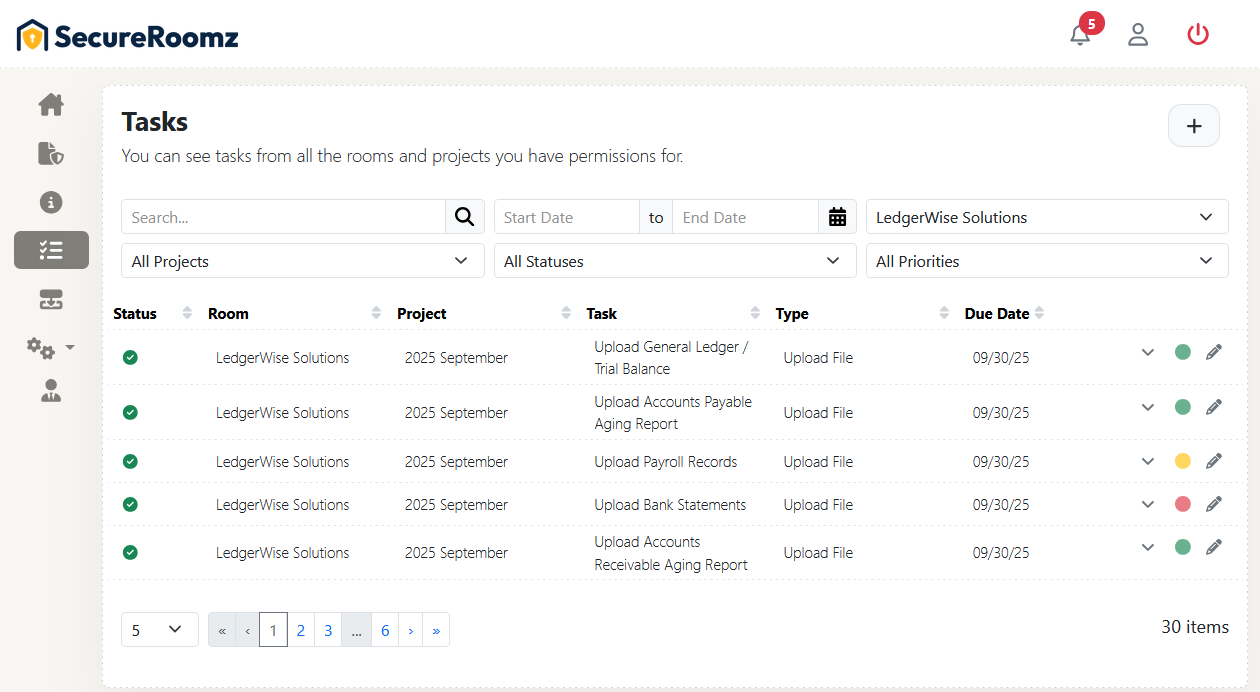Viewport: 1260px width, 692px height.
Task: Open the All Projects dropdown
Action: click(x=302, y=261)
